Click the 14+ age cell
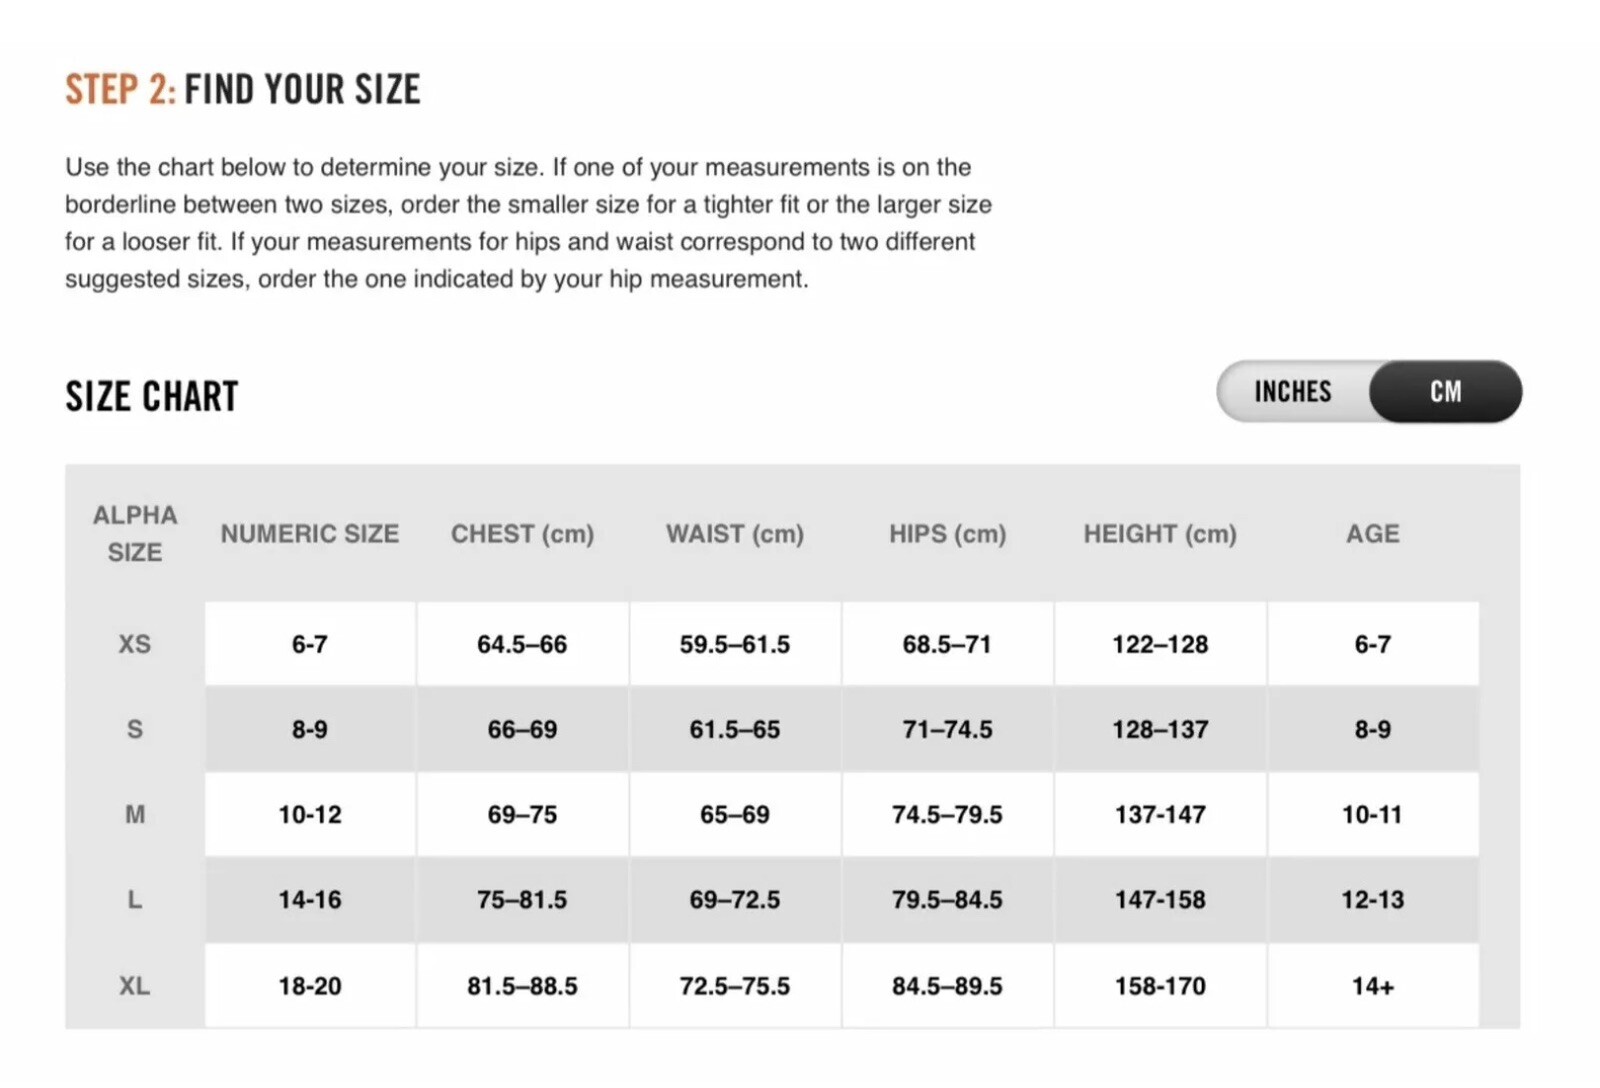The image size is (1600, 1088). click(x=1372, y=986)
